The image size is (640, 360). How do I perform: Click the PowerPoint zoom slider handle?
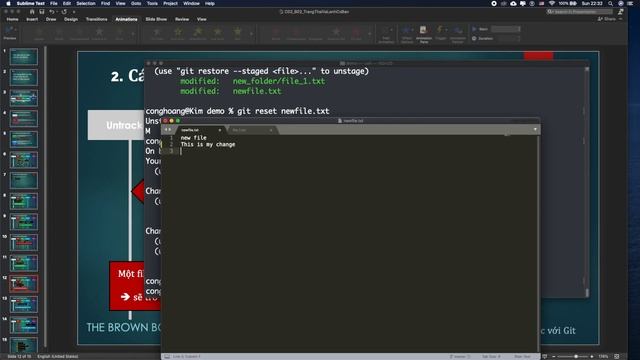point(576,356)
